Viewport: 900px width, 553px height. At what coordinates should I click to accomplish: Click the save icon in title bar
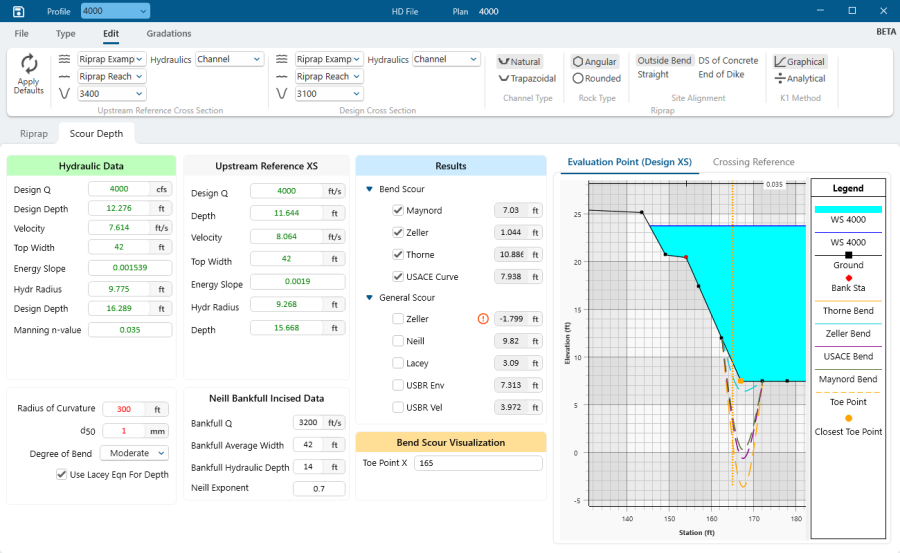[x=18, y=11]
